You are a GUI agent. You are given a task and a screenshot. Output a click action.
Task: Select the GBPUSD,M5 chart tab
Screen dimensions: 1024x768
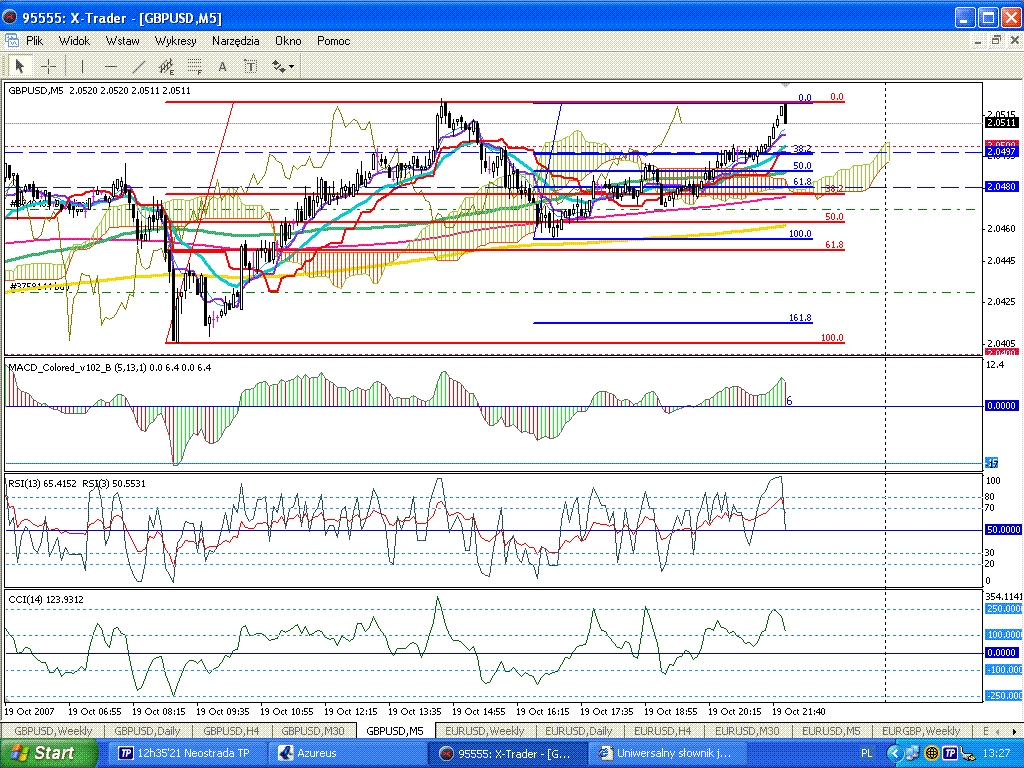click(x=395, y=731)
